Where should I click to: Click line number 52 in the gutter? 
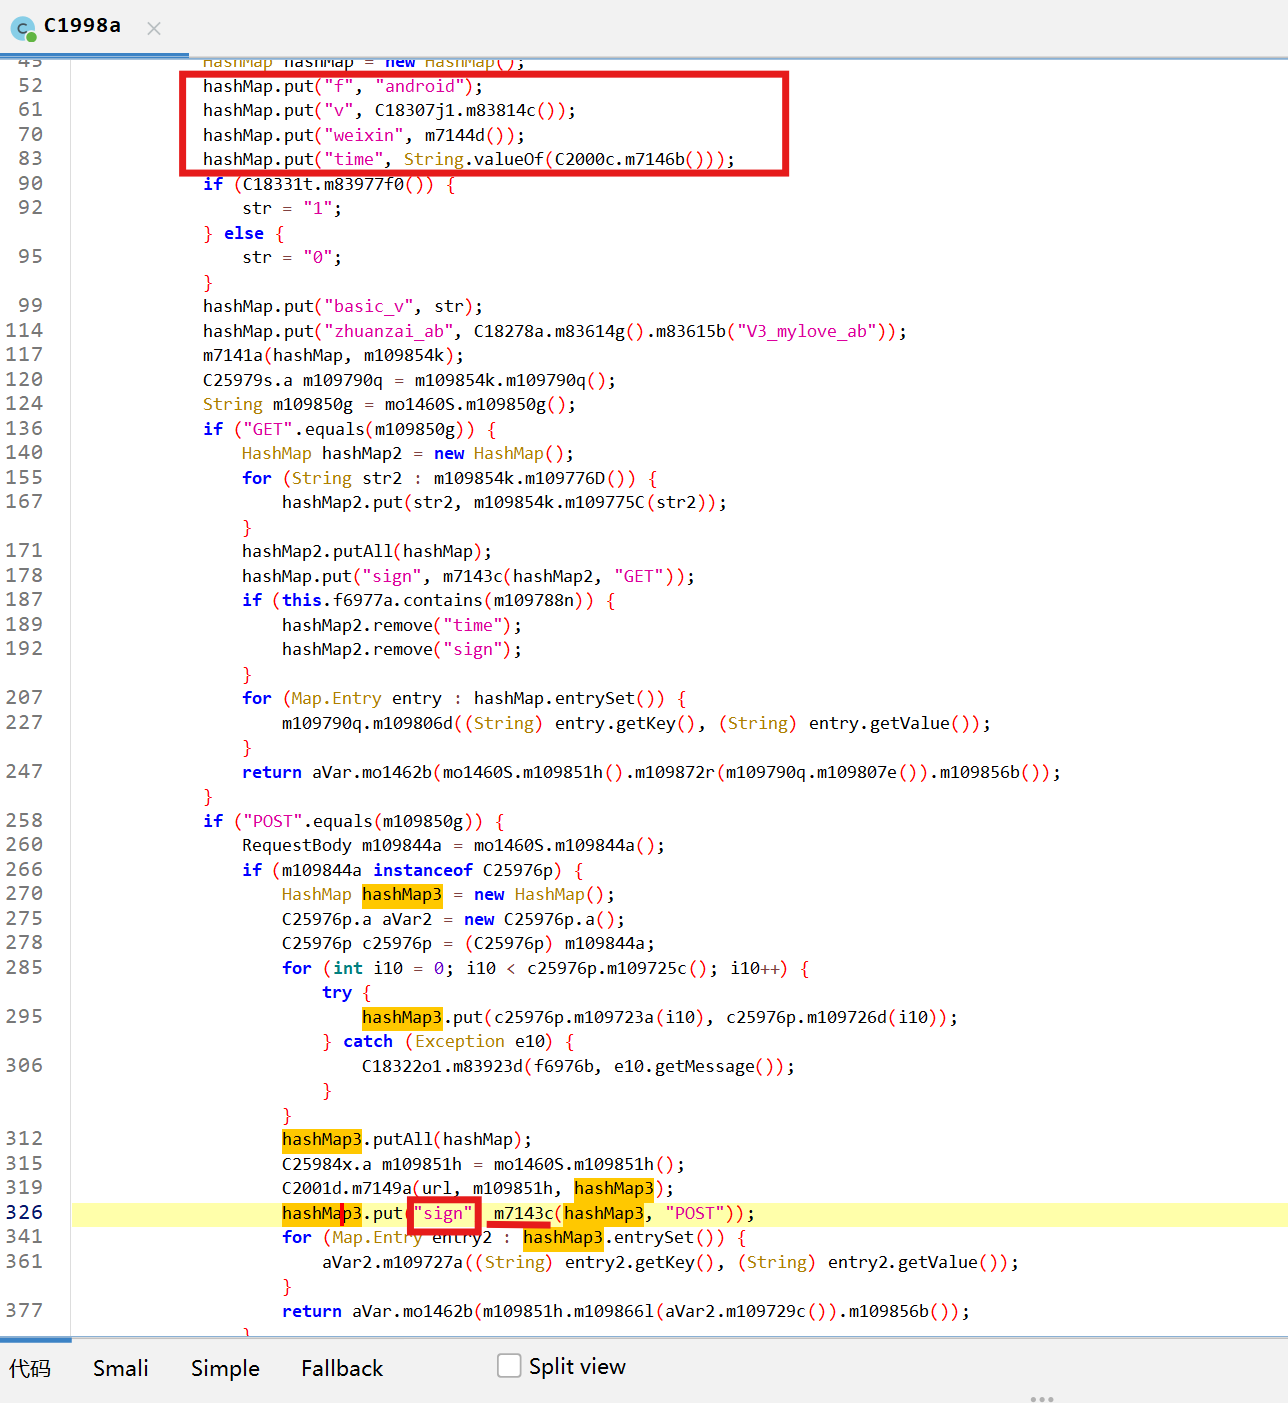click(31, 86)
